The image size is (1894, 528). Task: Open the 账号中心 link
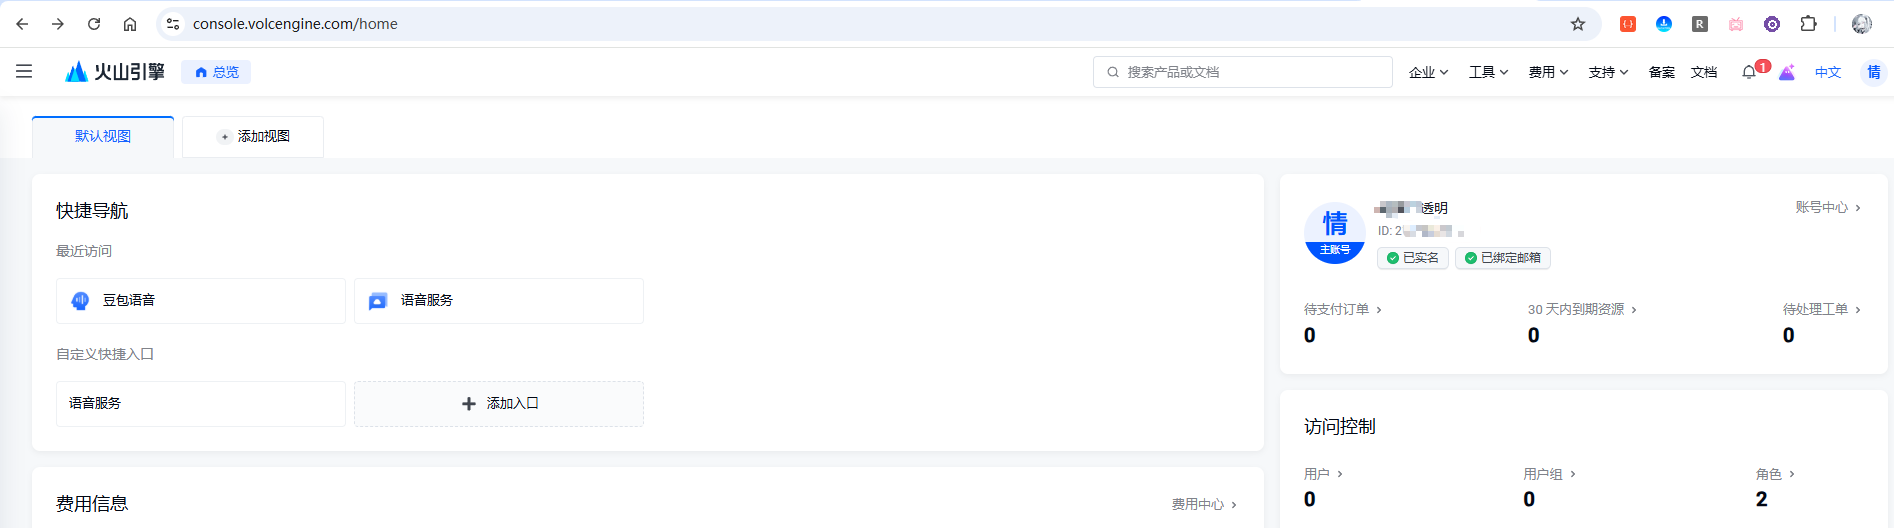pos(1827,208)
